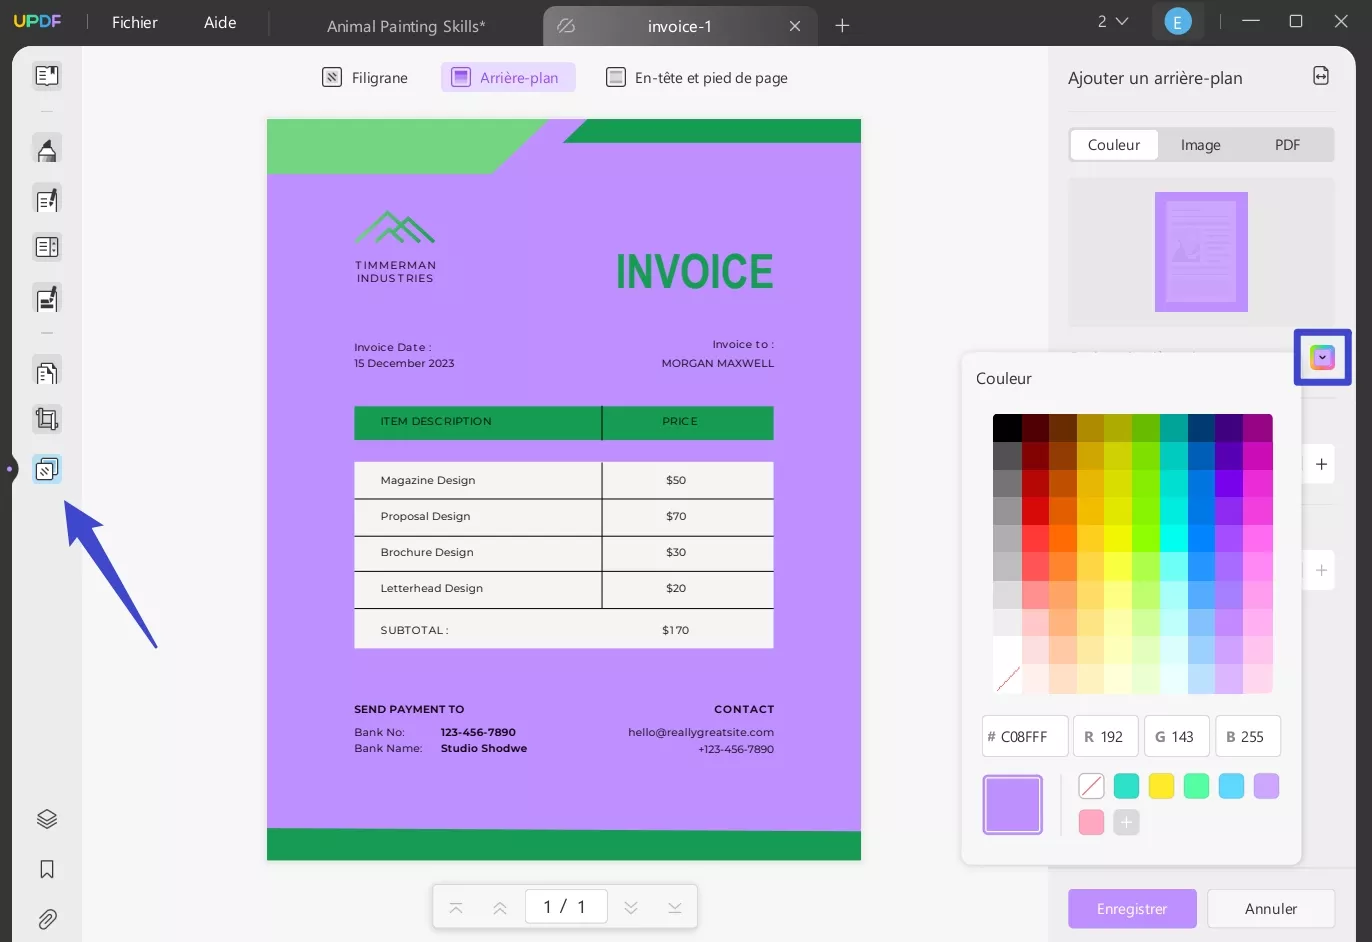This screenshot has height=942, width=1372.
Task: Go to previous page arrow
Action: pos(500,907)
